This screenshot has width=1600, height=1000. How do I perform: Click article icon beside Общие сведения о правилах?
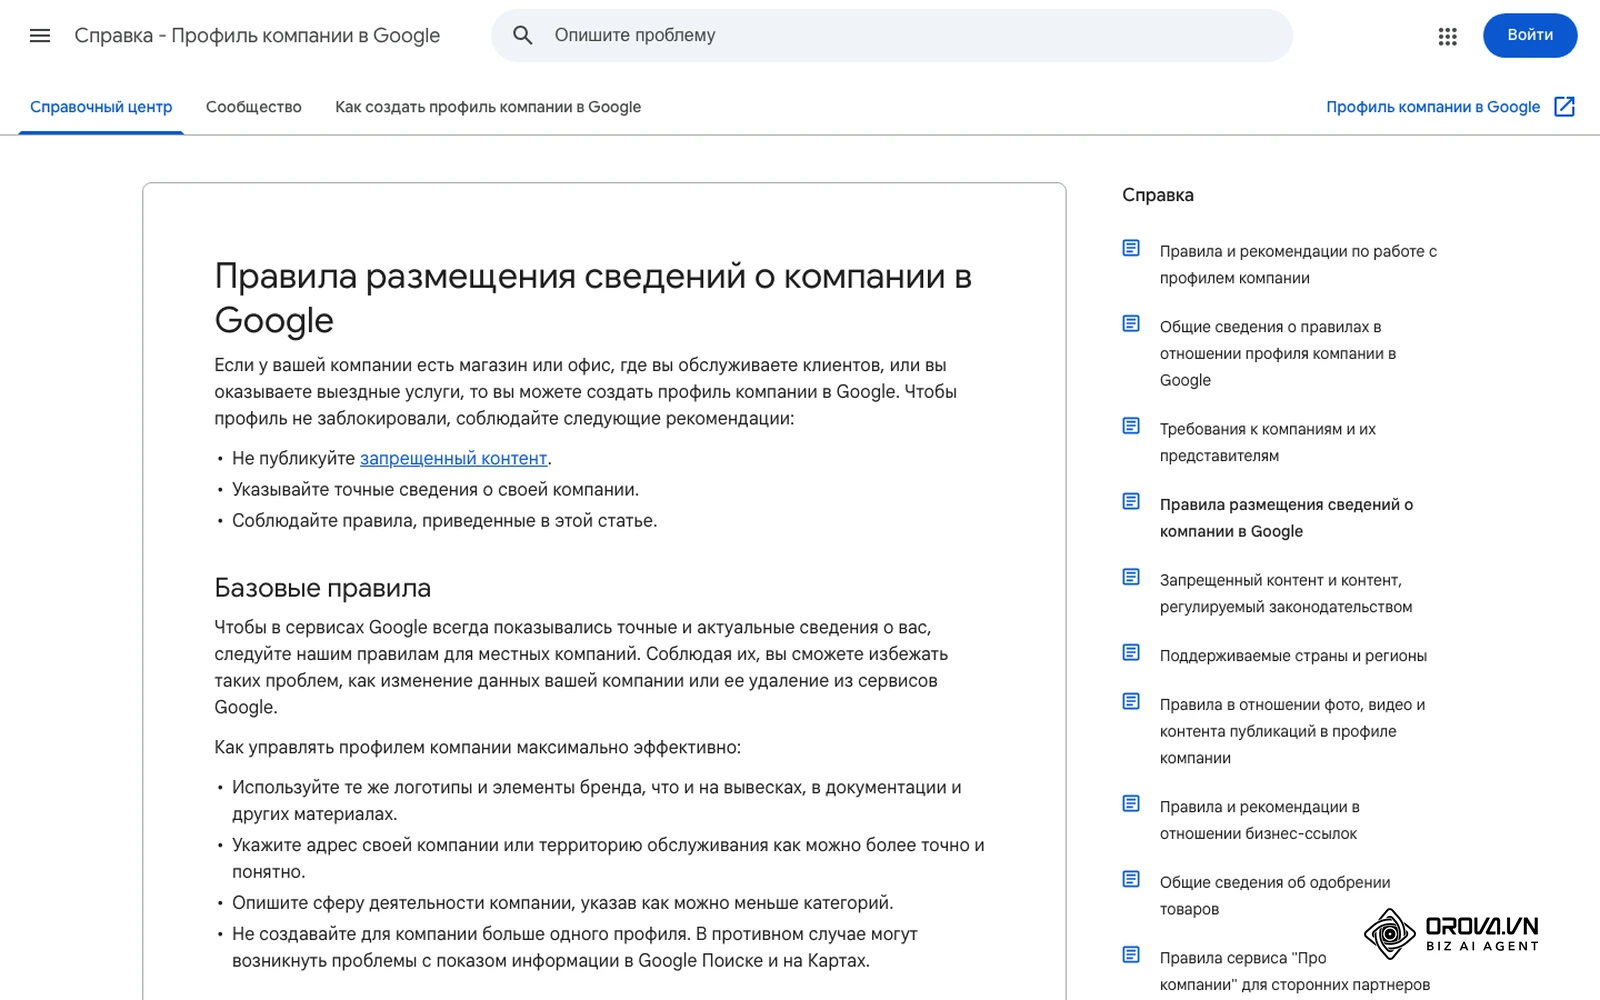pyautogui.click(x=1131, y=324)
